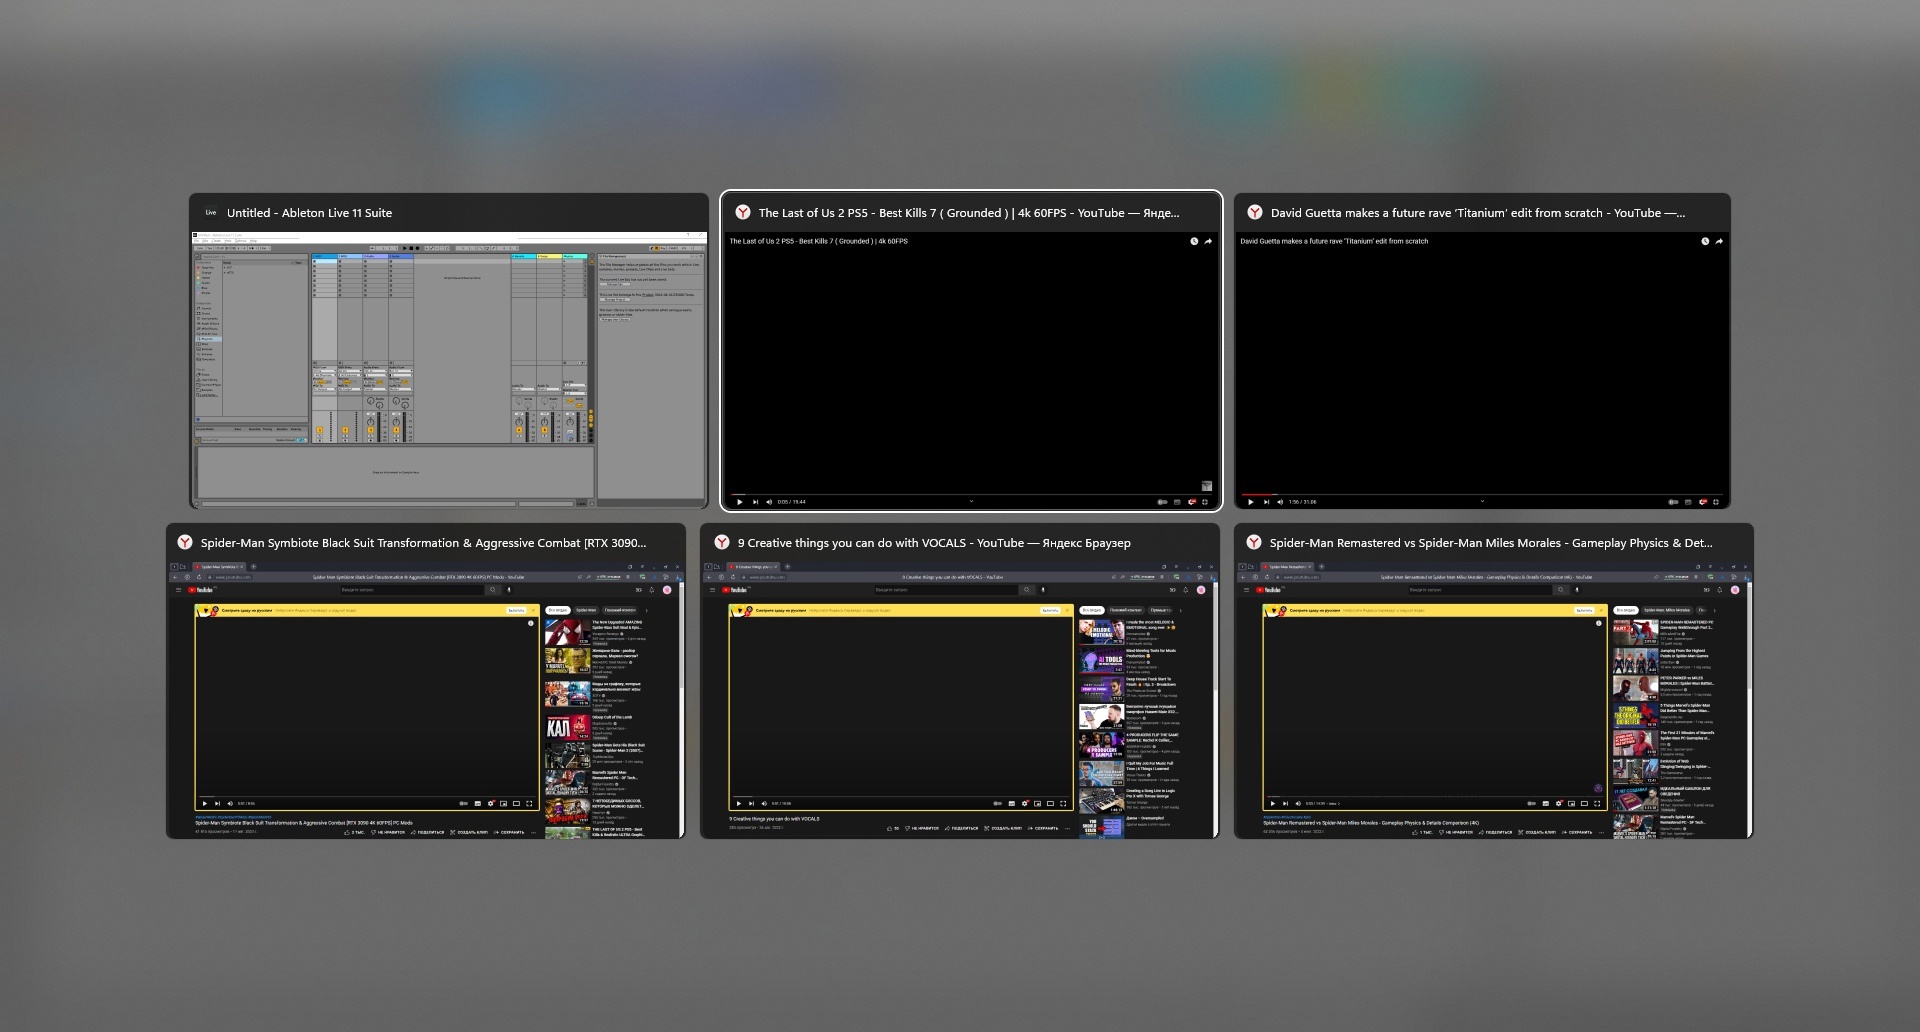The height and width of the screenshot is (1032, 1920).
Task: Open notifications bell in Spider-Man Remastered window
Action: point(1720,590)
